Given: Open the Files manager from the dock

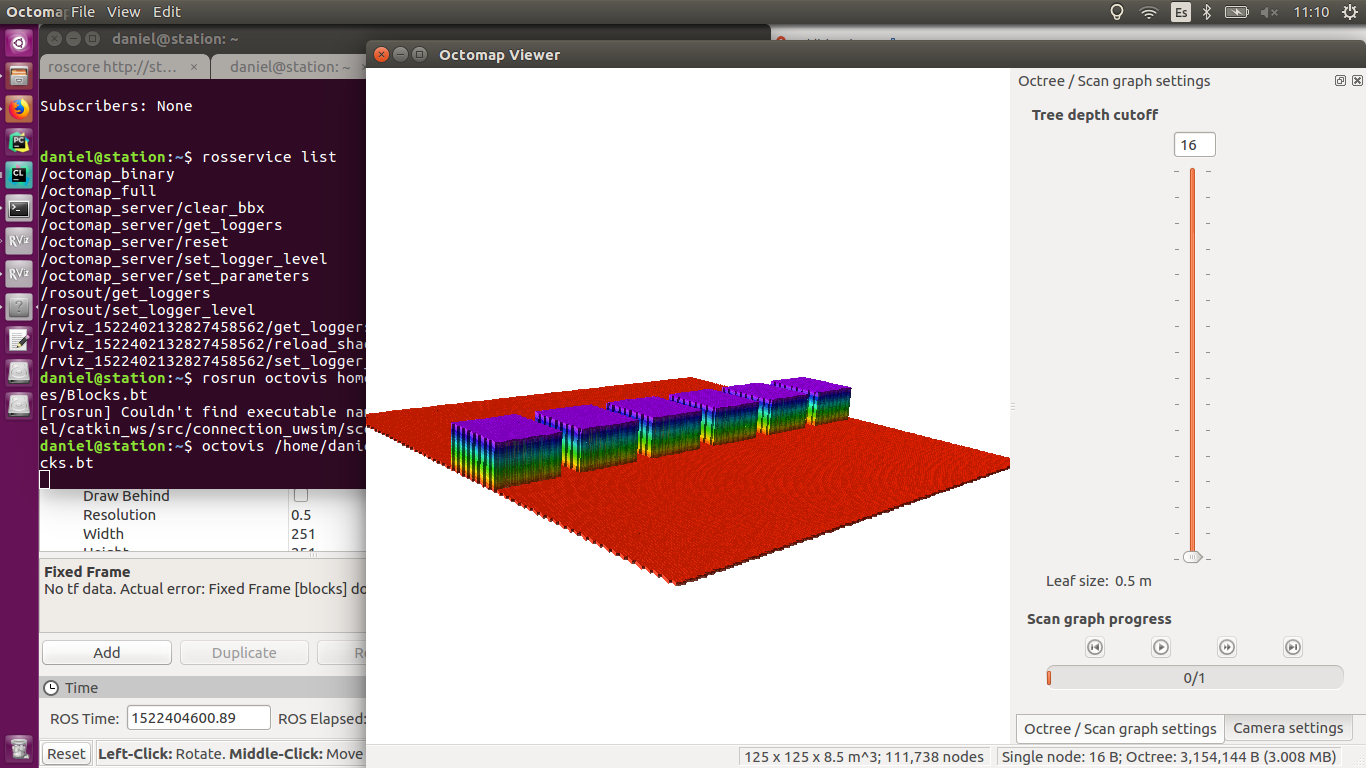Looking at the screenshot, I should [19, 75].
